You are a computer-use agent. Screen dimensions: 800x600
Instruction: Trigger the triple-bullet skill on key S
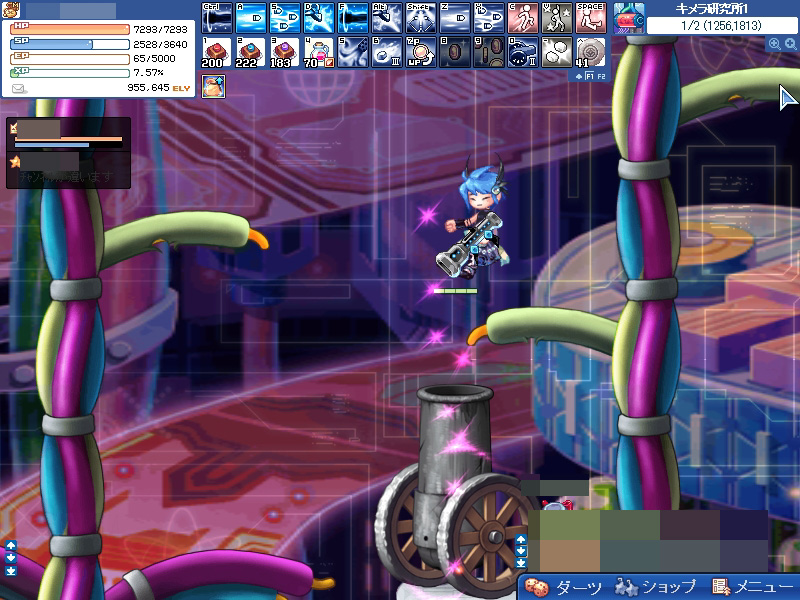click(285, 18)
